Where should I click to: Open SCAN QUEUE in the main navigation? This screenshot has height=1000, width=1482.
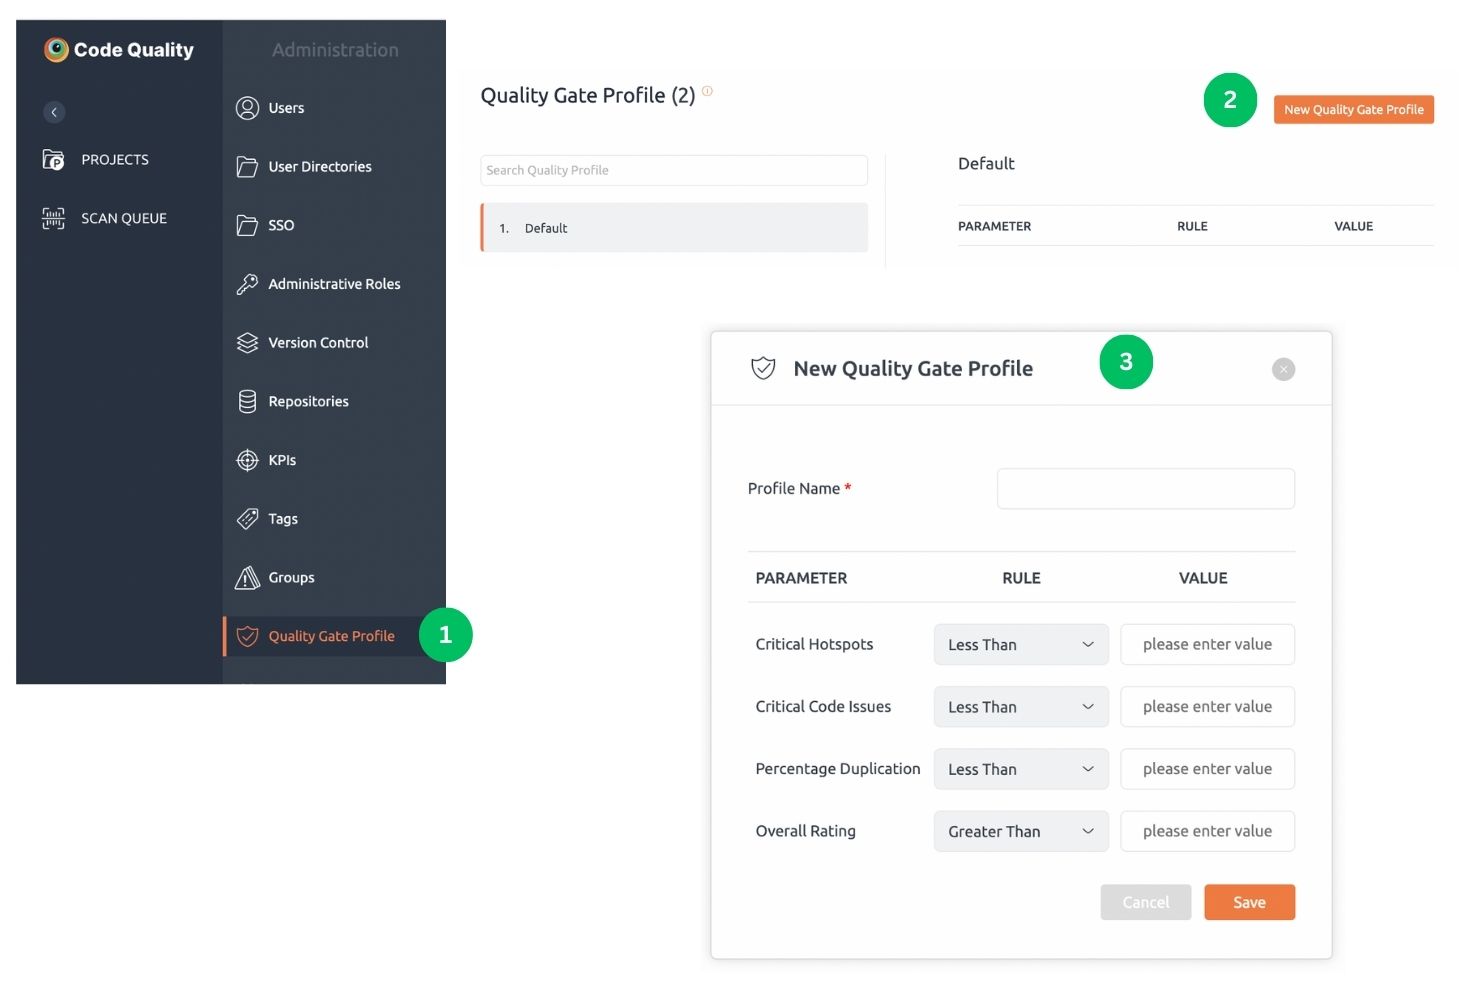point(124,218)
